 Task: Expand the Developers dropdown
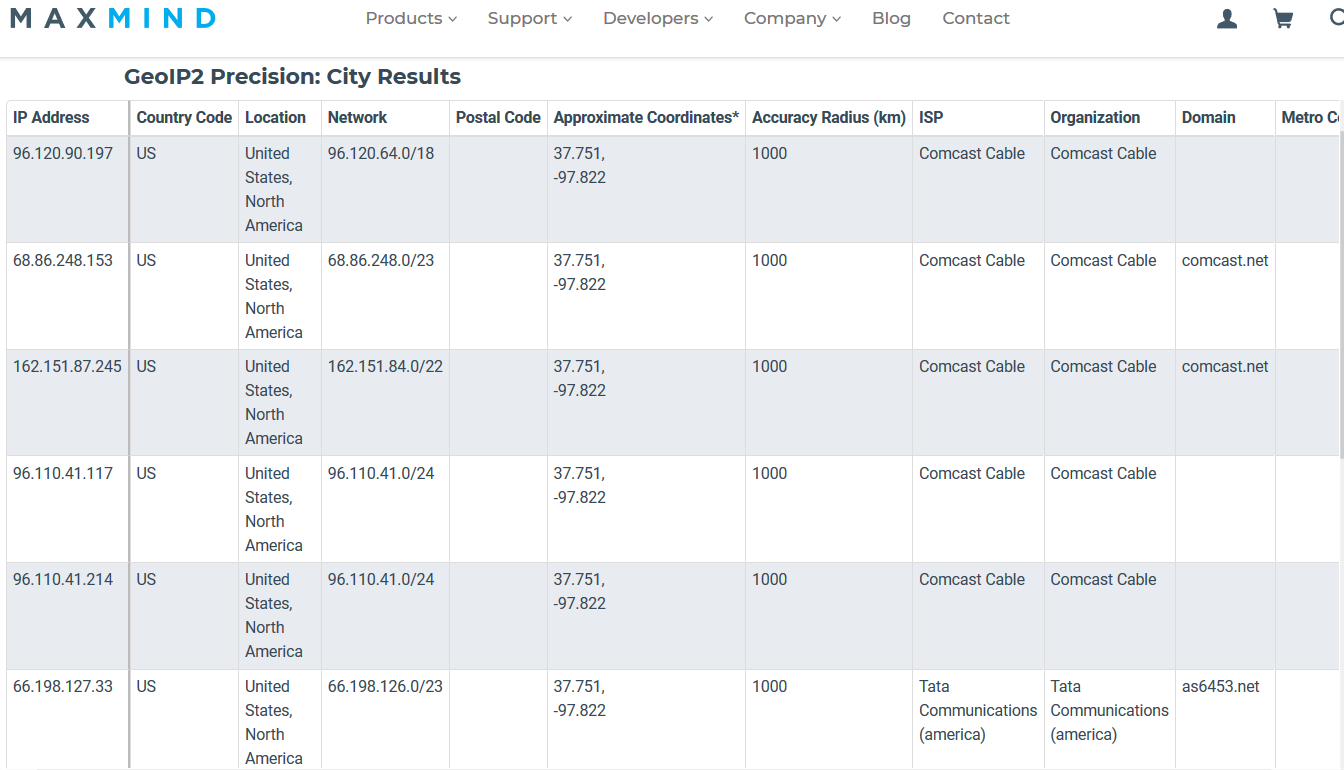click(x=657, y=18)
